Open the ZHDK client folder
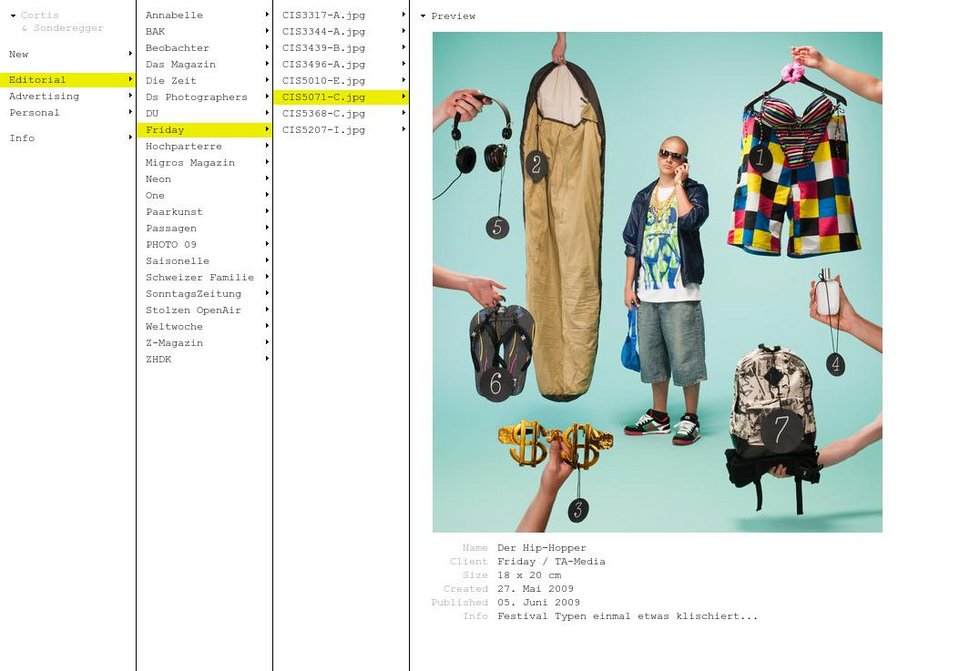The width and height of the screenshot is (980, 671). 158,359
